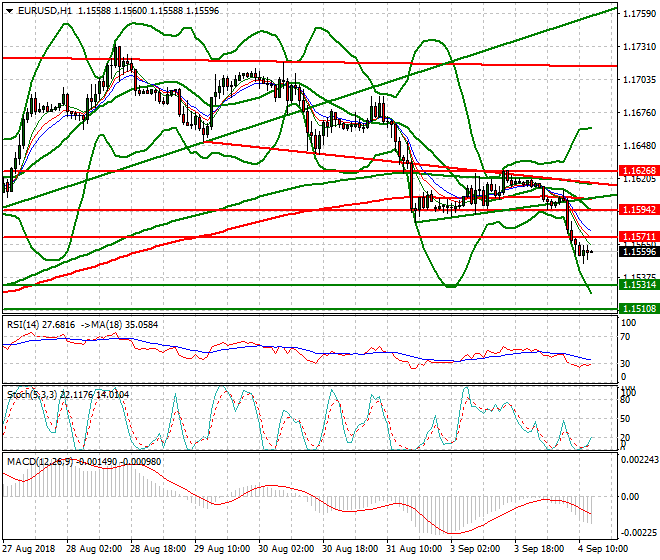This screenshot has height=560, width=660.
Task: Click the 3 Sep 18:00 time label
Action: (539, 549)
